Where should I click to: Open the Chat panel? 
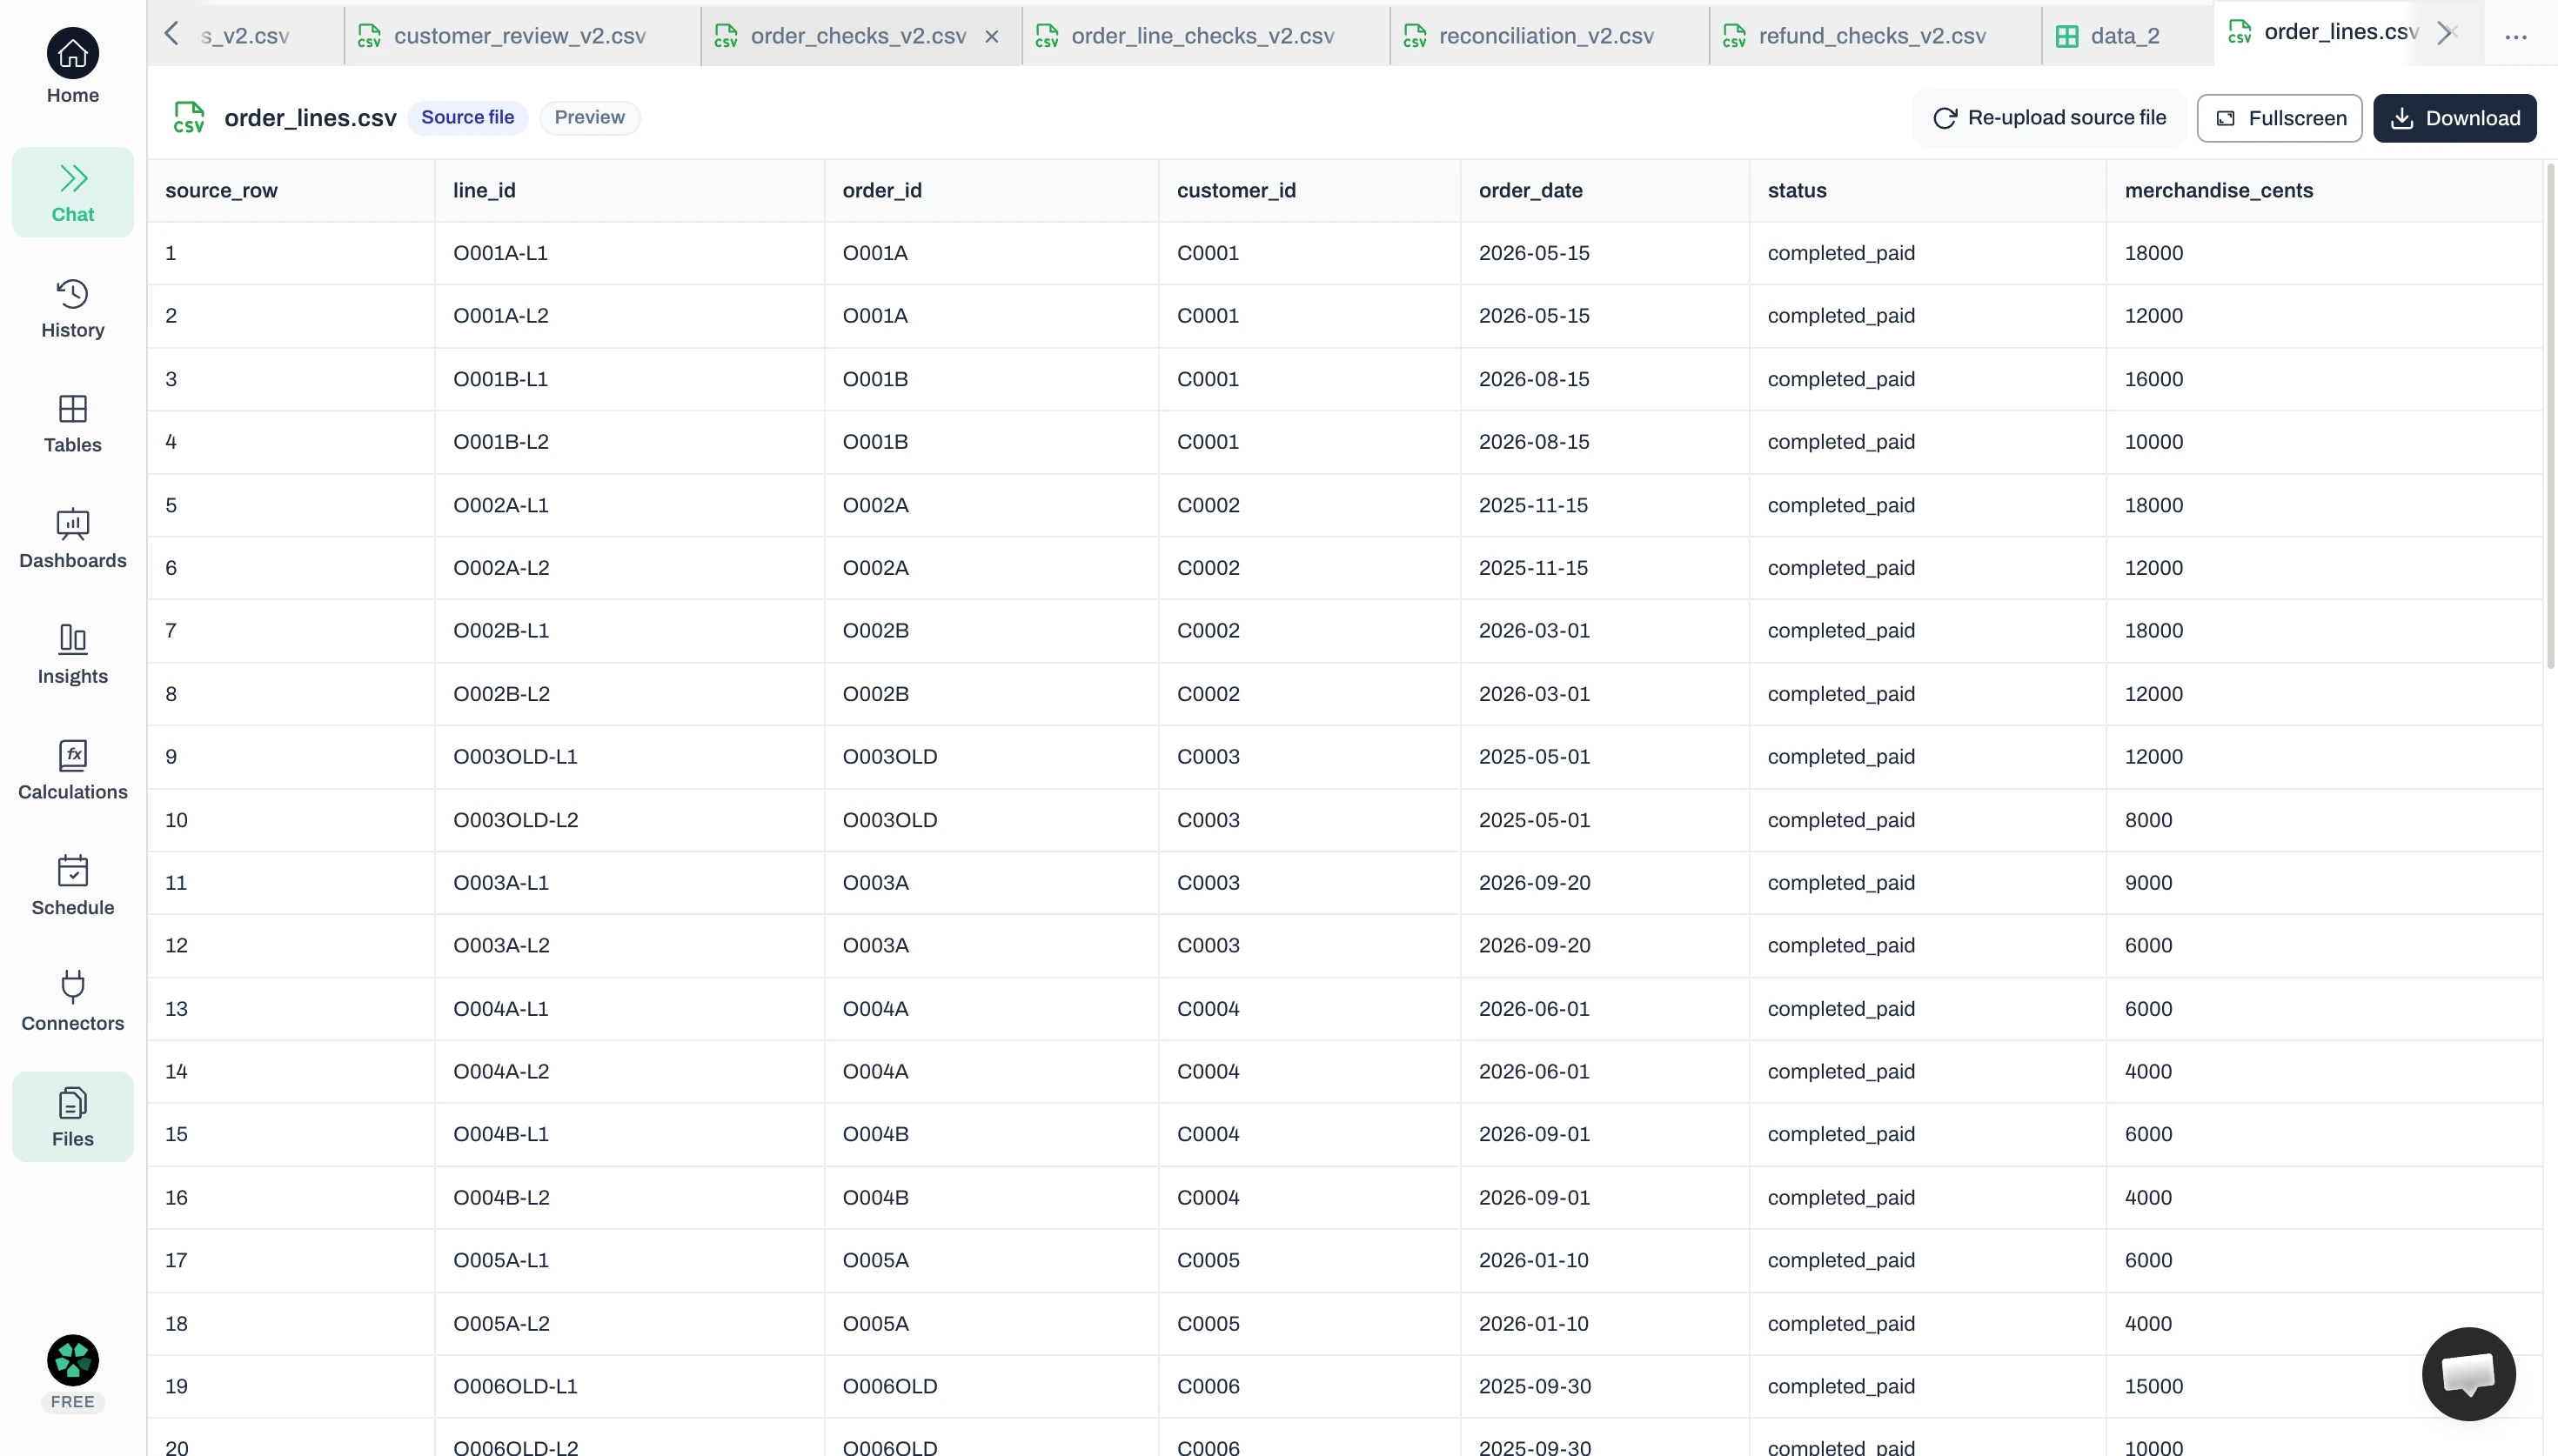[x=72, y=192]
